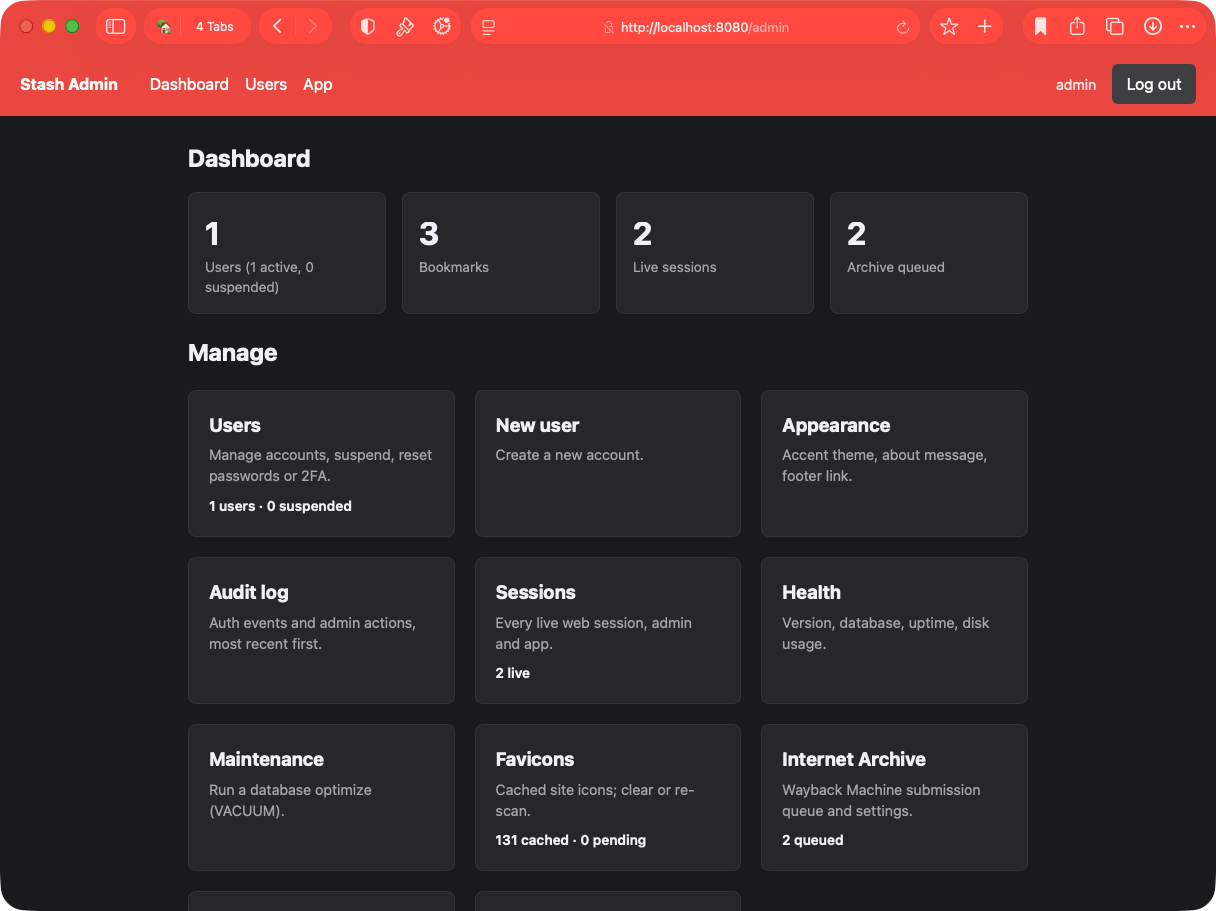Click the admin username in header
The height and width of the screenshot is (911, 1216).
(1076, 85)
